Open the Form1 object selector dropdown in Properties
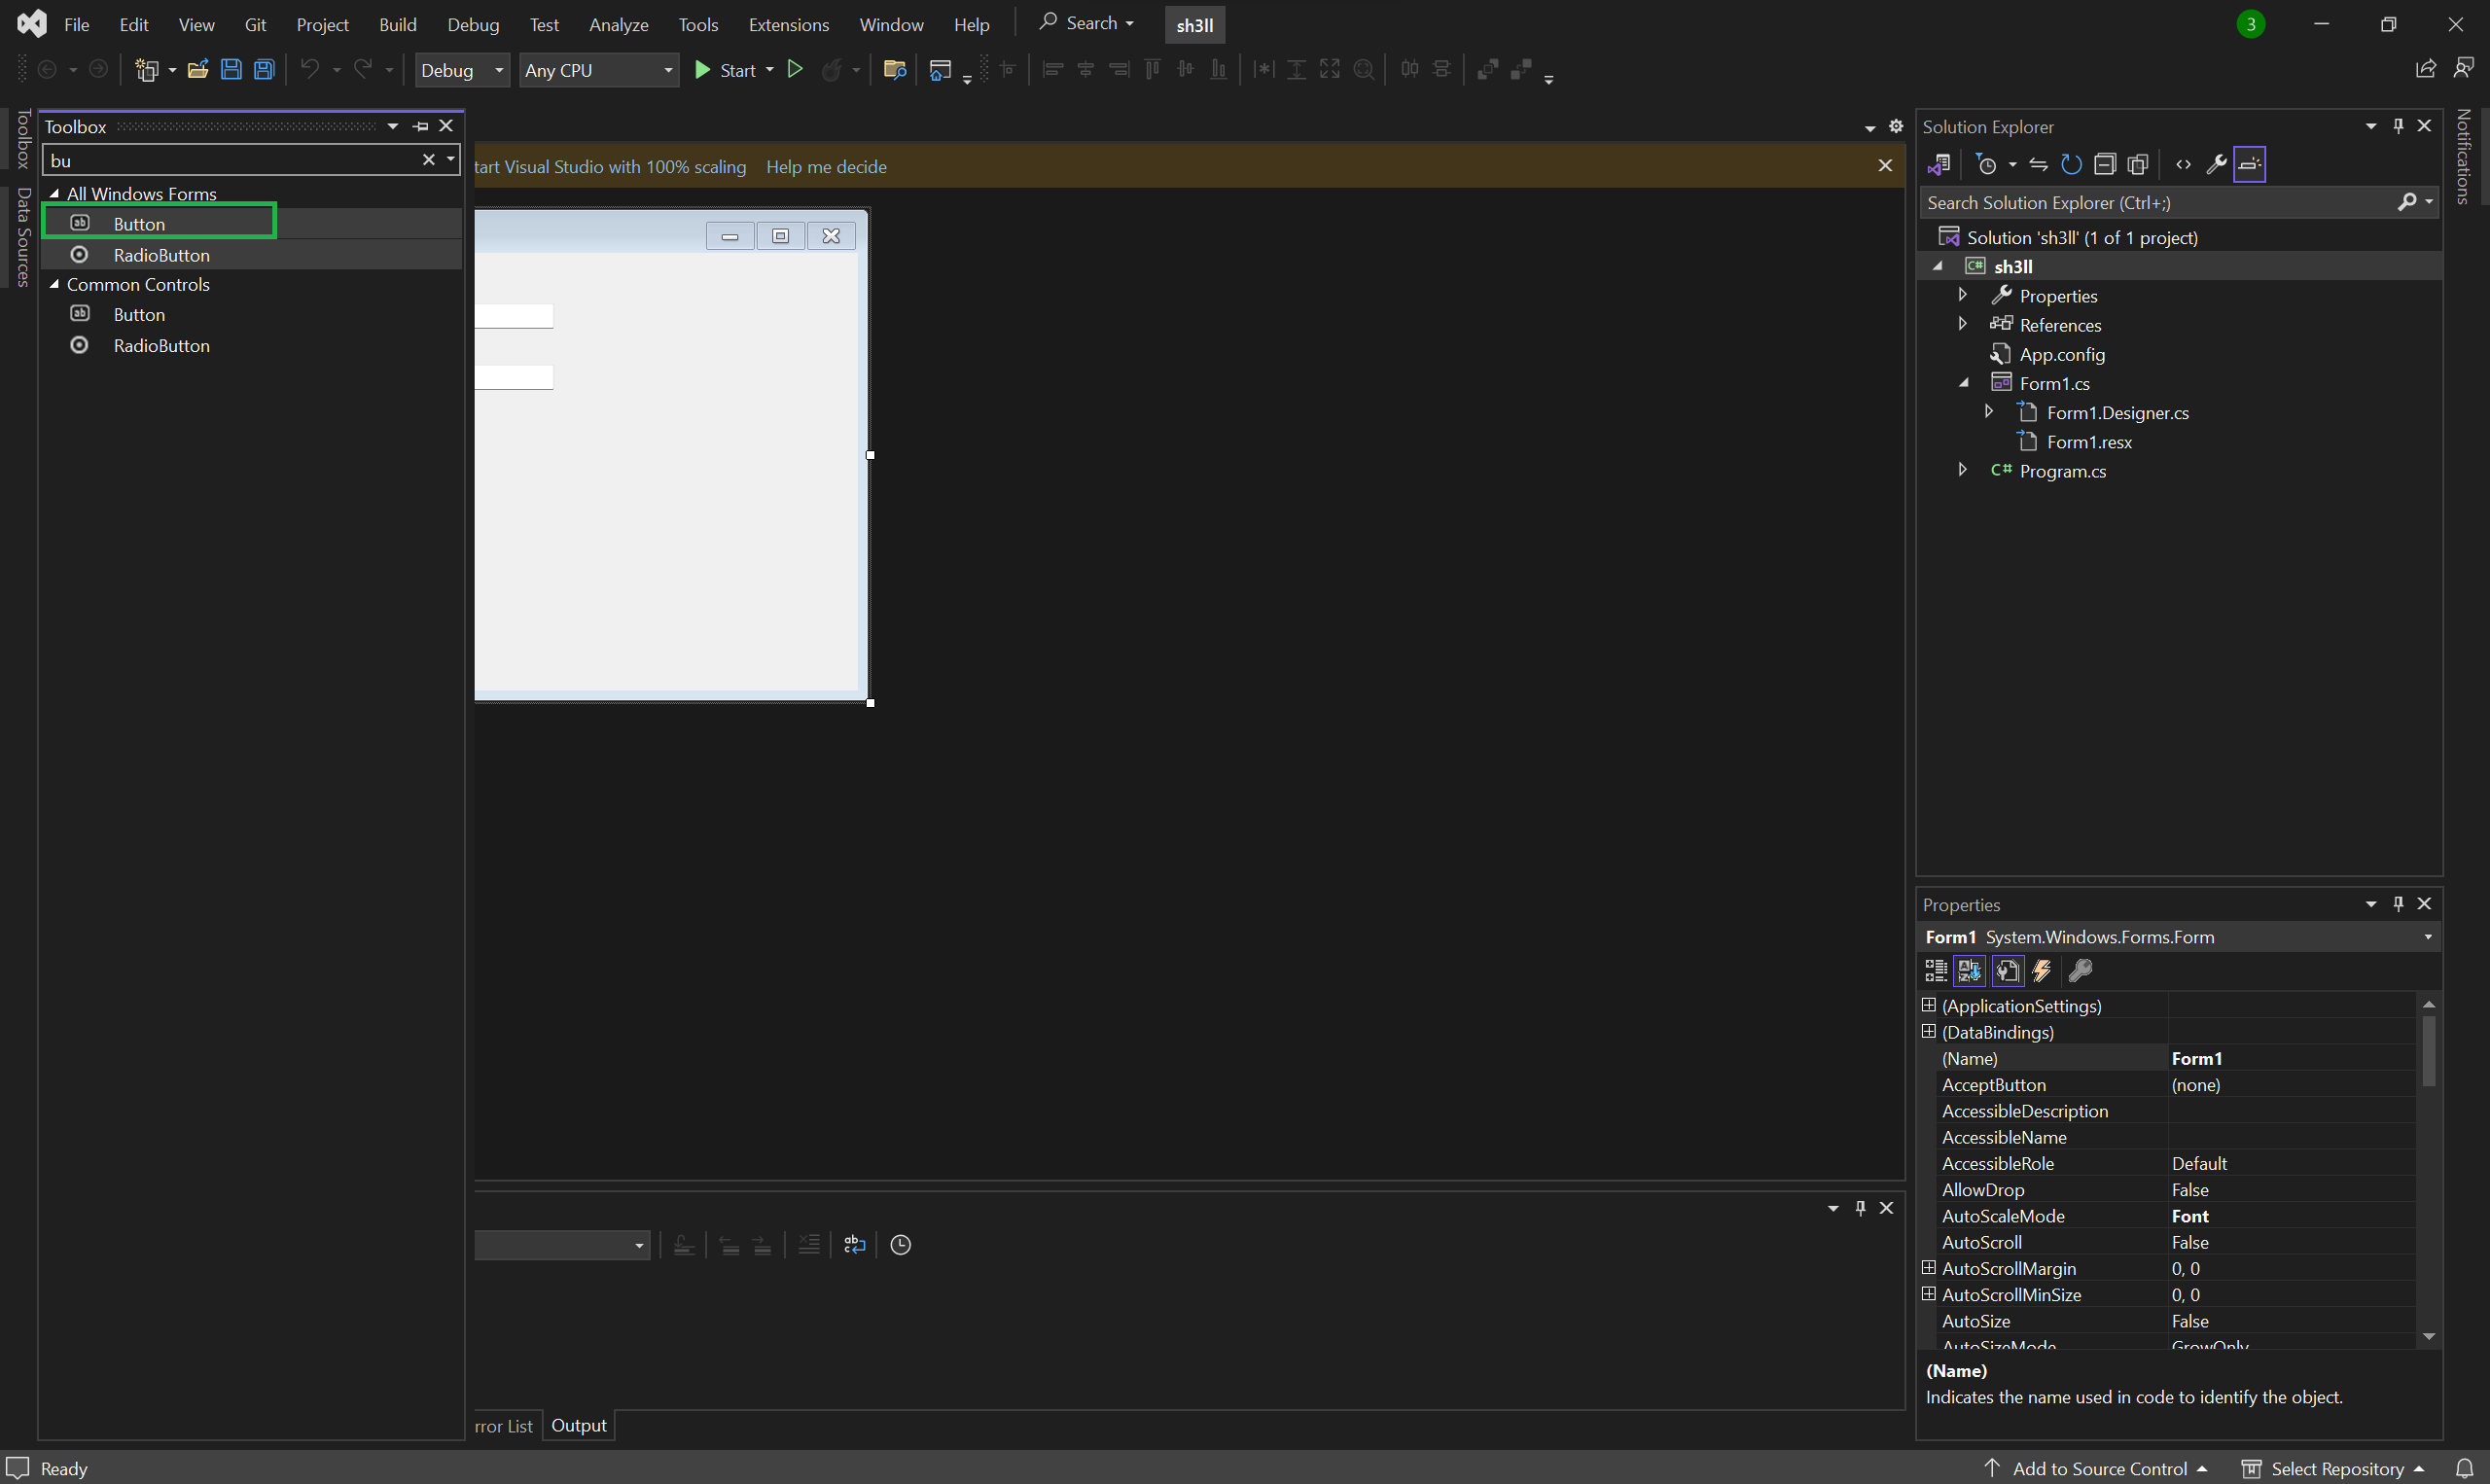This screenshot has width=2490, height=1484. coord(2428,937)
